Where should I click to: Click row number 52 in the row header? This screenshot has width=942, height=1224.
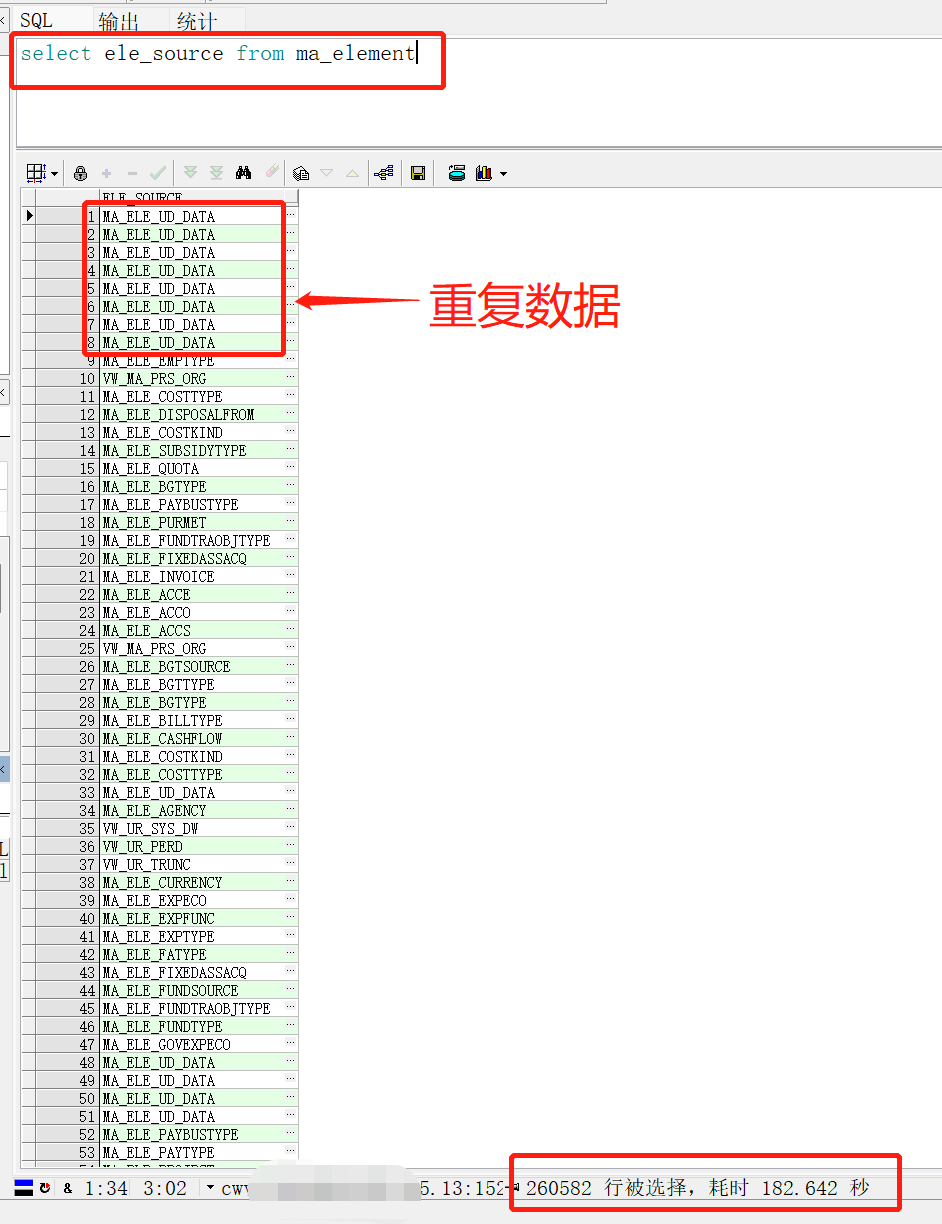point(68,1134)
